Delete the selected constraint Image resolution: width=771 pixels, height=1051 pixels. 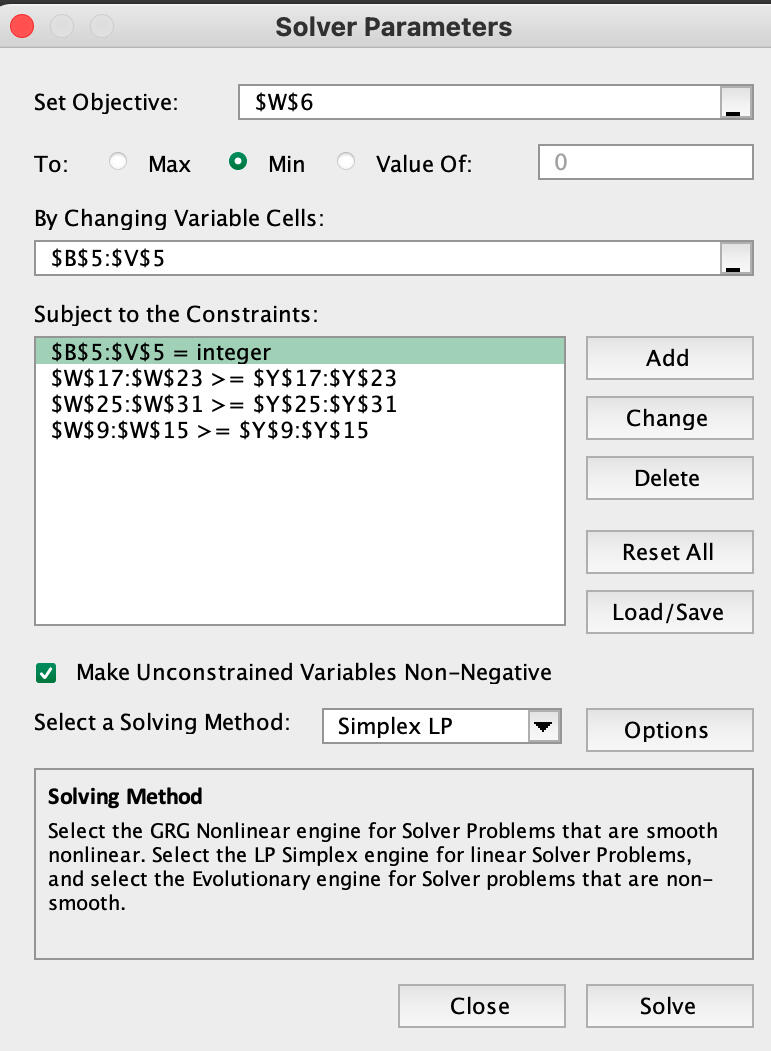[x=668, y=478]
